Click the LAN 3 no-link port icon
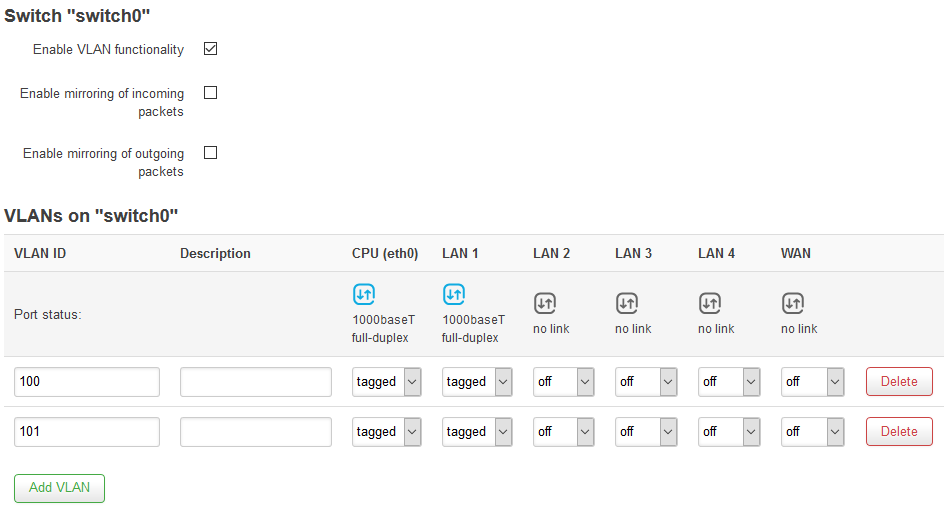951x511 pixels. click(627, 303)
